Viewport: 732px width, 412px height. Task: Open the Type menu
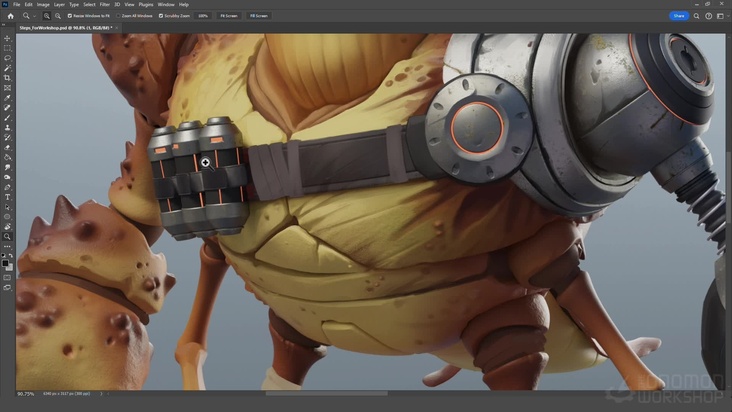[x=74, y=4]
